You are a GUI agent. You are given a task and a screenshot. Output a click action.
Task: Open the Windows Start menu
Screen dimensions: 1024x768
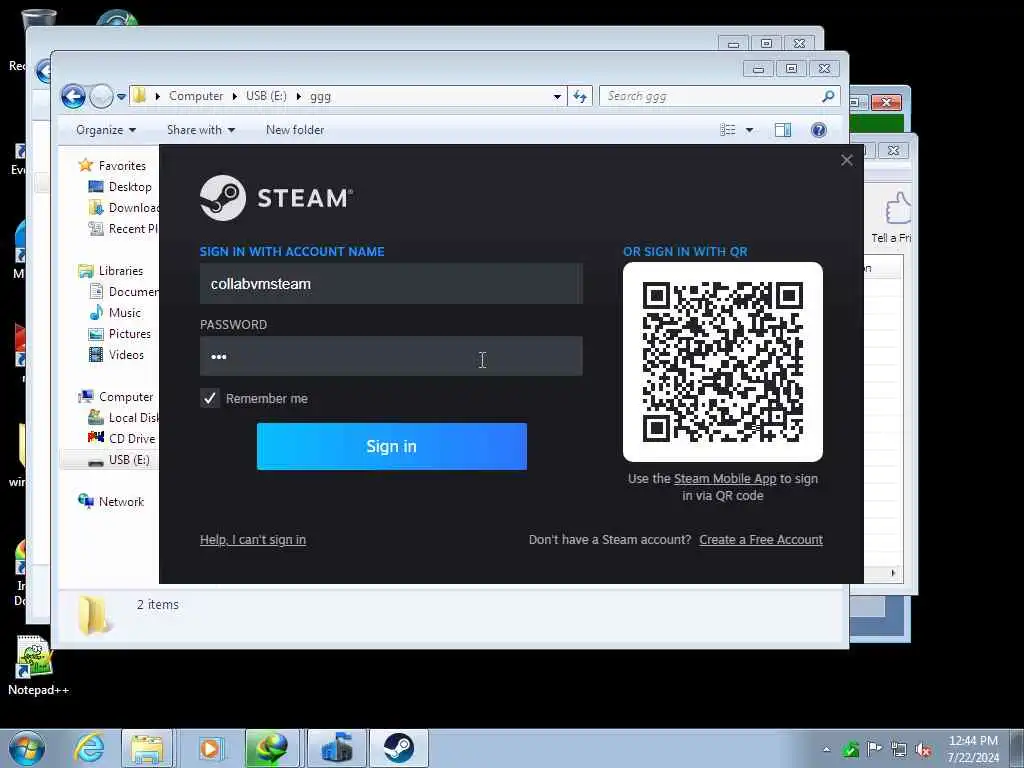click(27, 748)
